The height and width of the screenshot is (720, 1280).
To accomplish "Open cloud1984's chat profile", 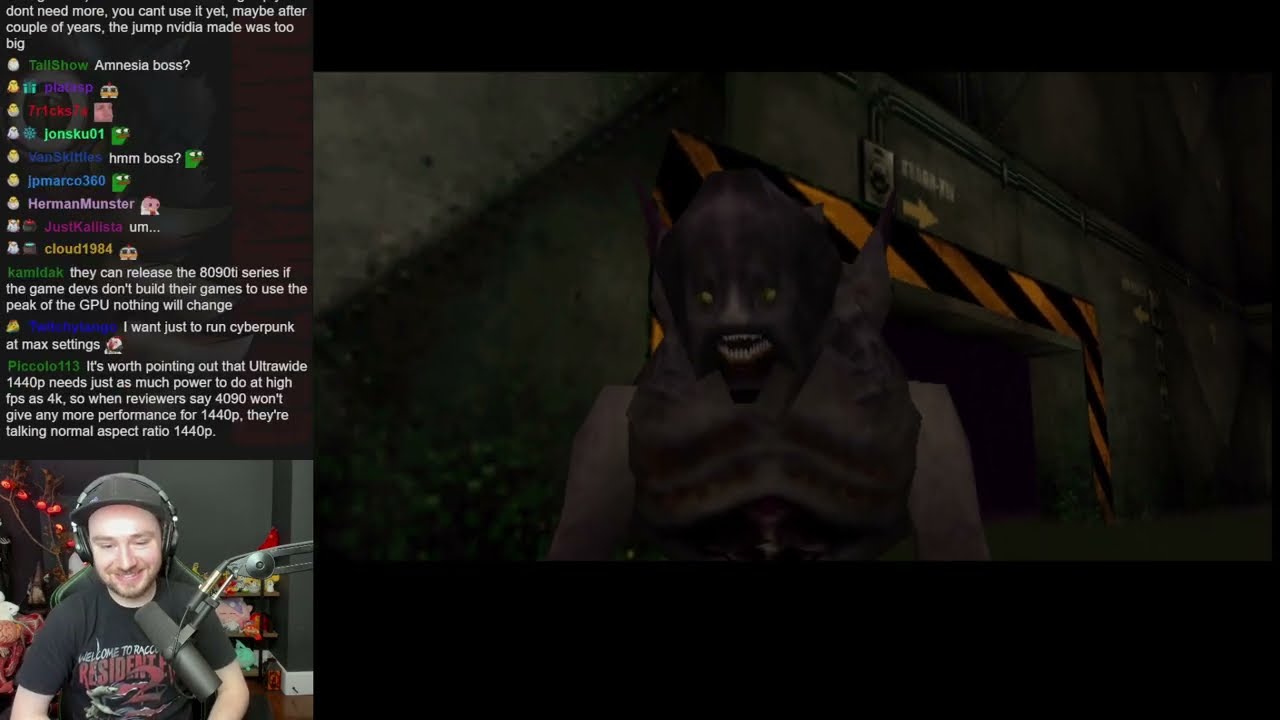I will pyautogui.click(x=79, y=249).
